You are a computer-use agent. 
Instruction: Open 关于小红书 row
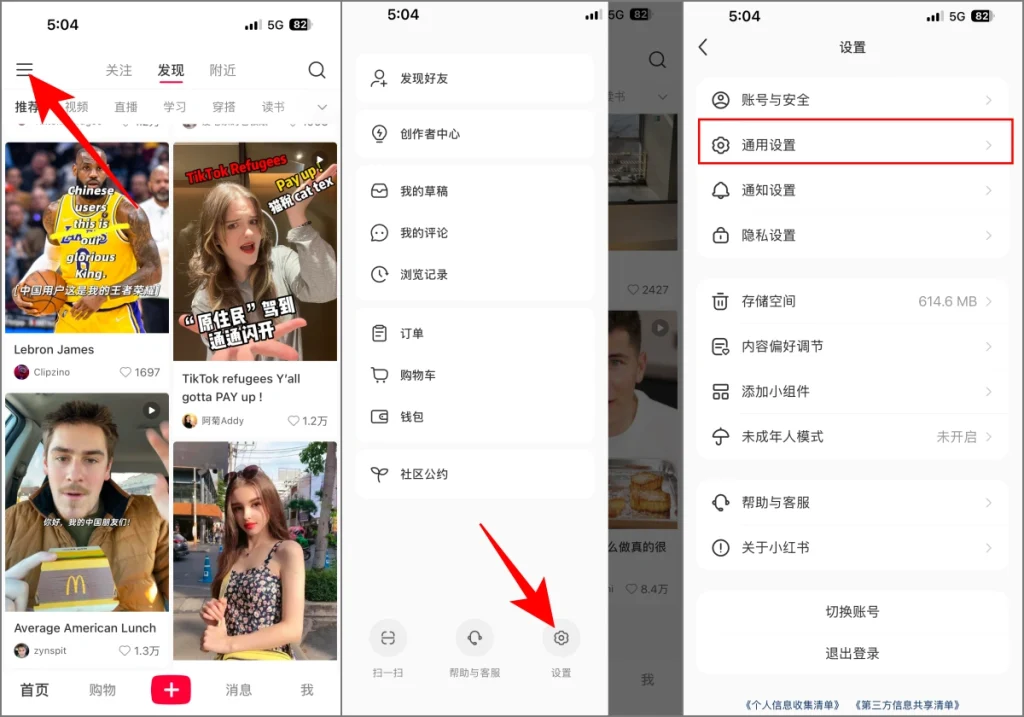click(x=852, y=548)
